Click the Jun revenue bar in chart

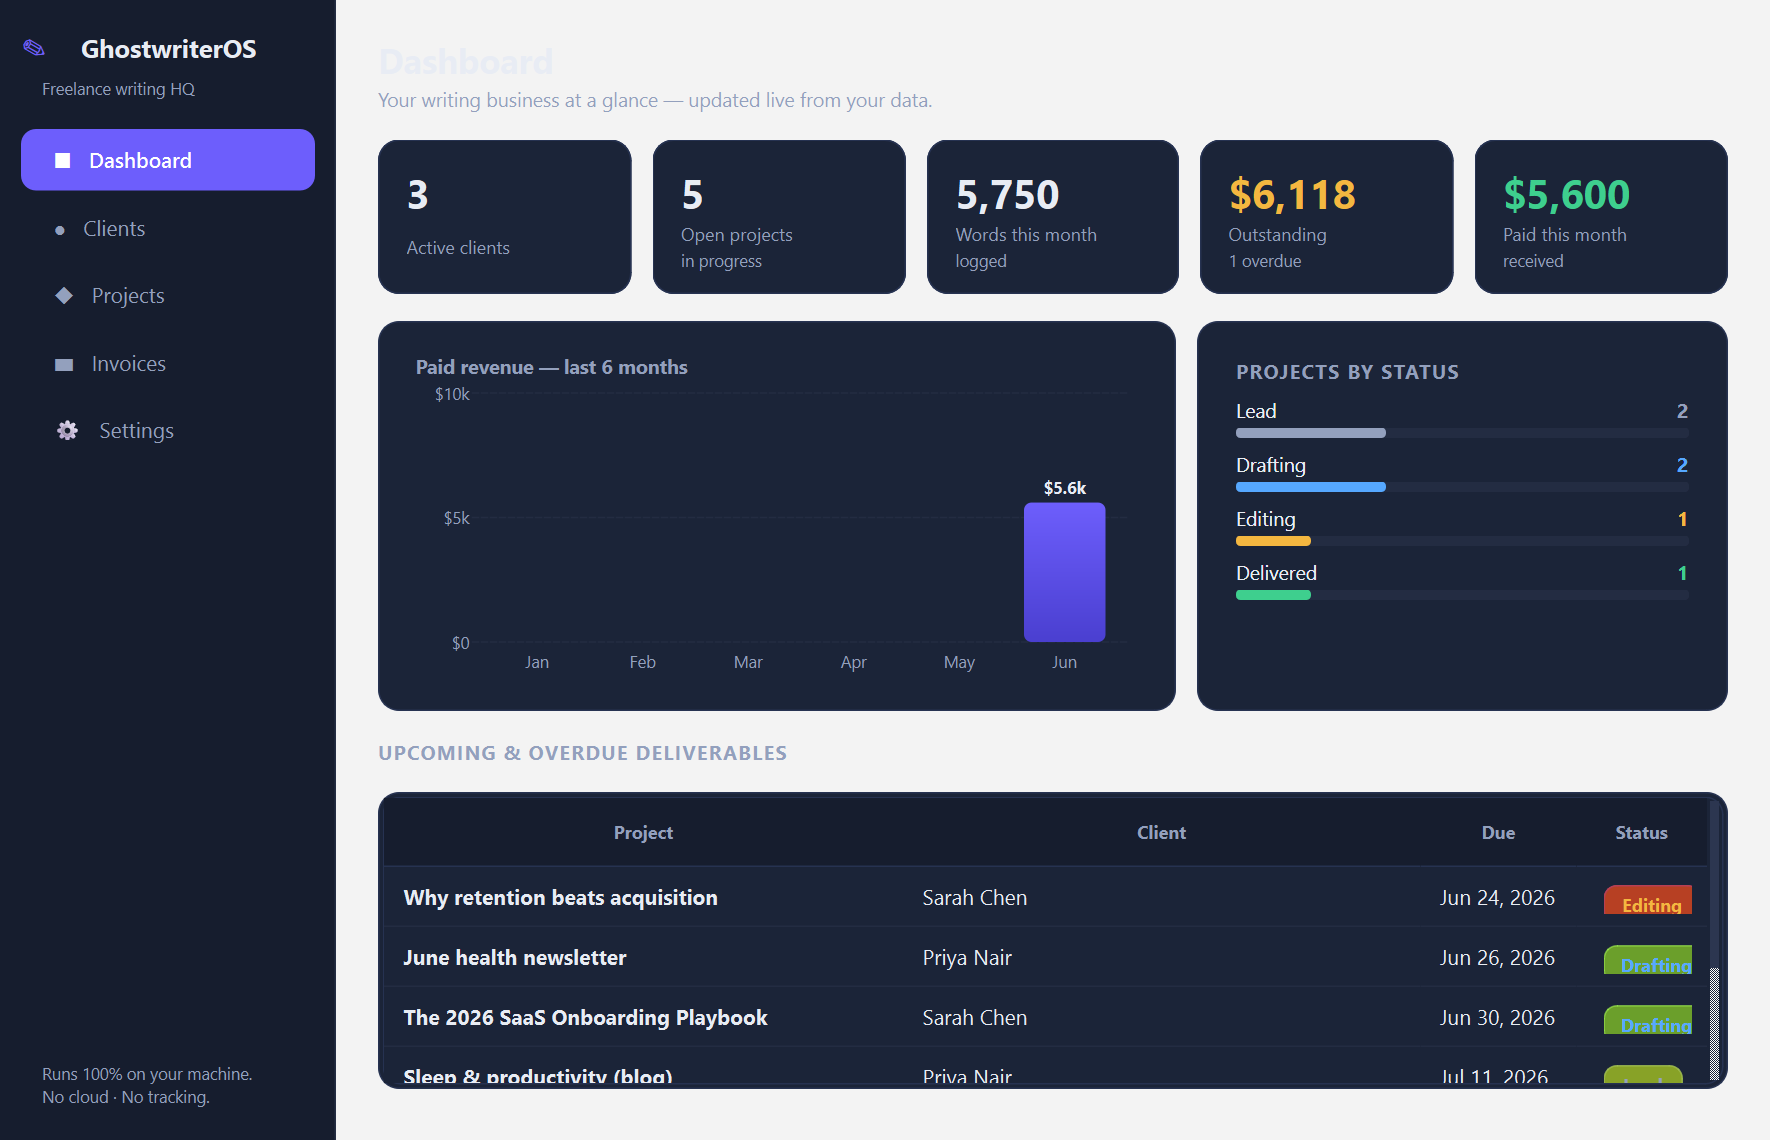tap(1064, 572)
